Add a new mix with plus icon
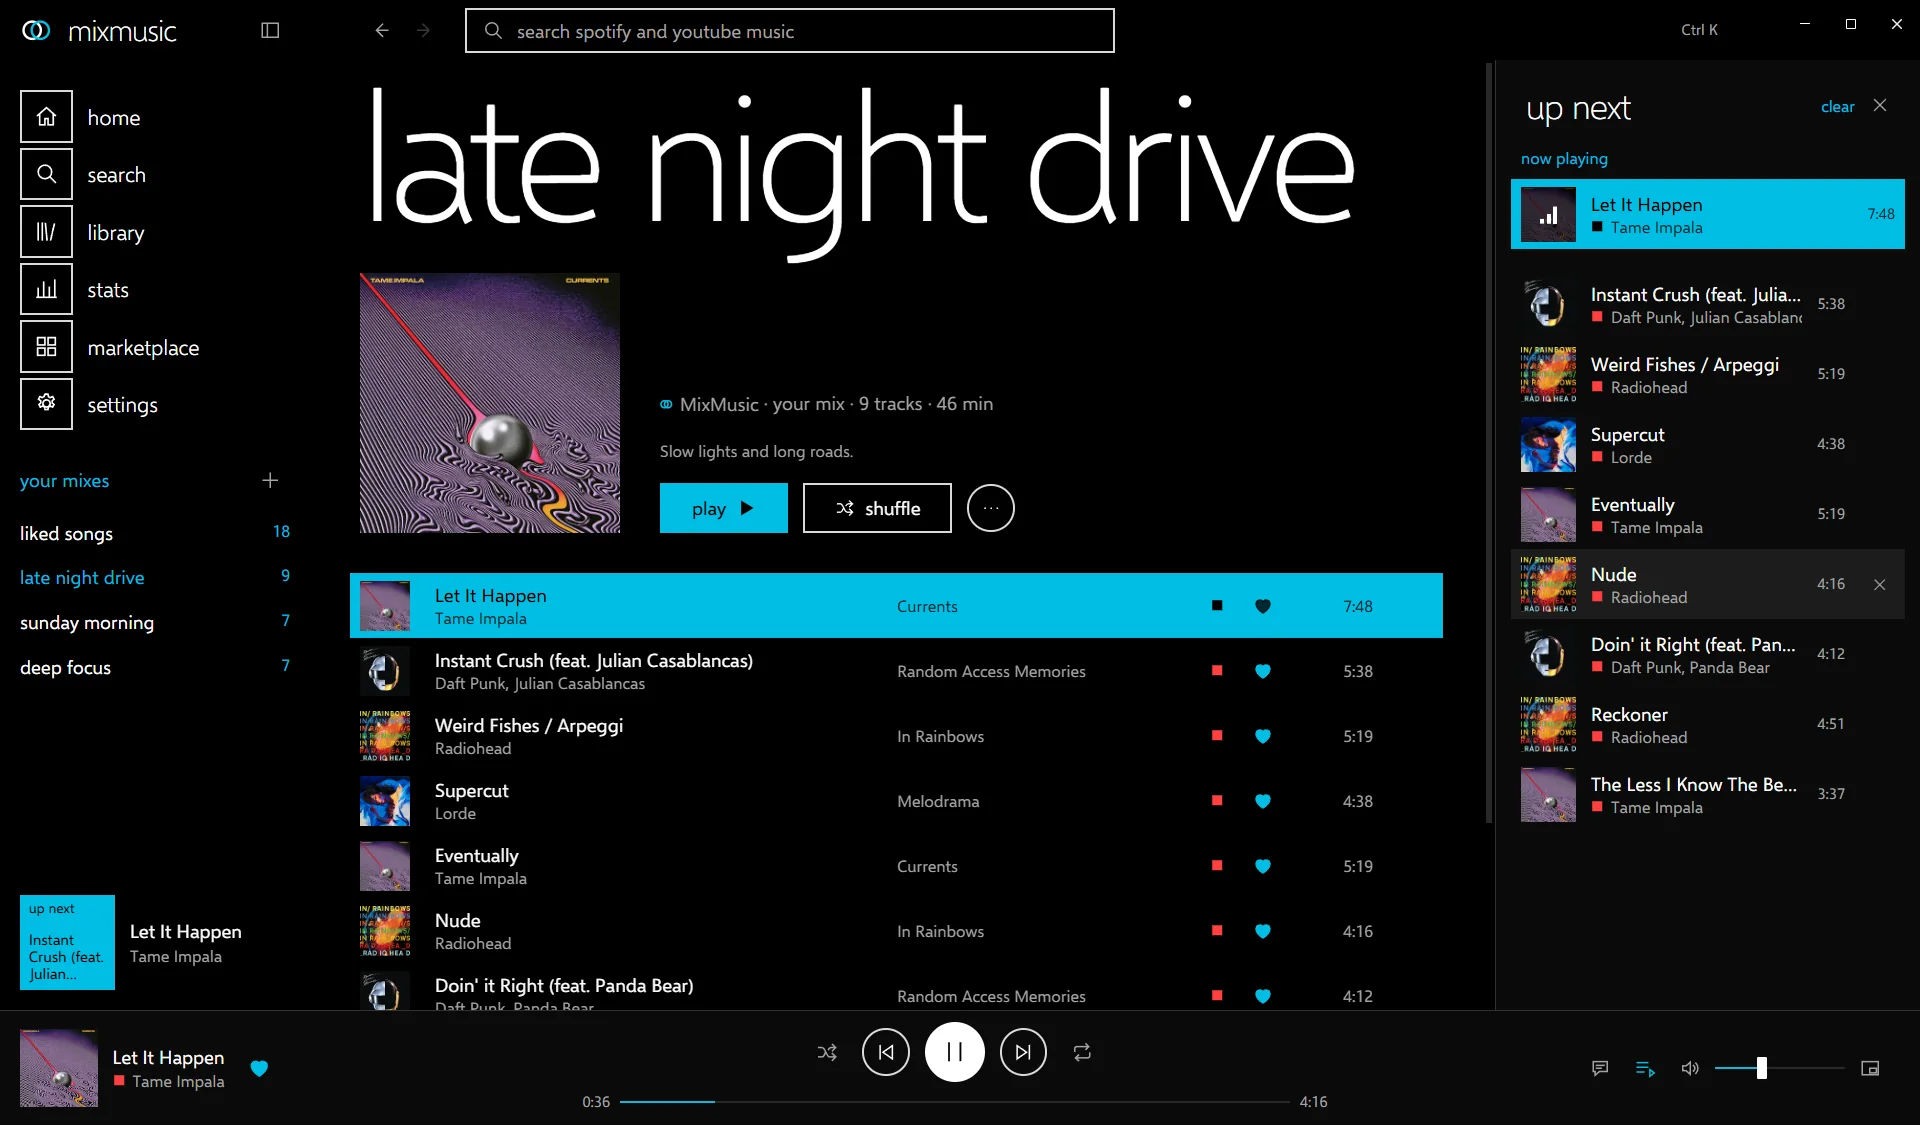 point(270,480)
